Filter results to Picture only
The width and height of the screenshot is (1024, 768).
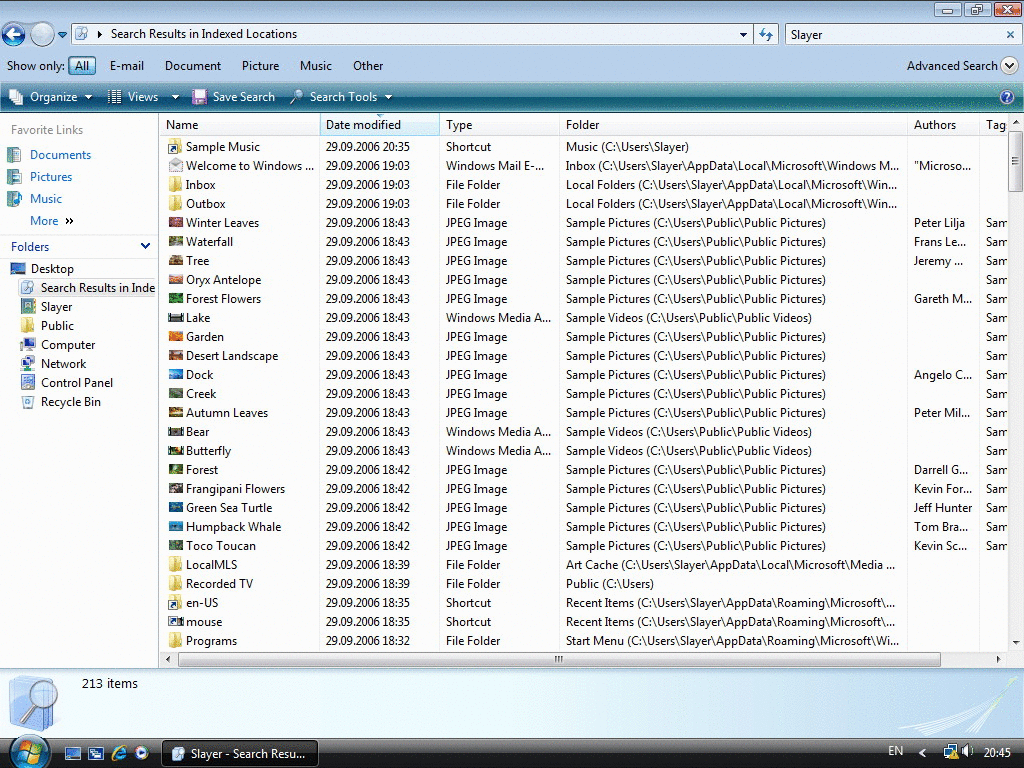coord(260,66)
